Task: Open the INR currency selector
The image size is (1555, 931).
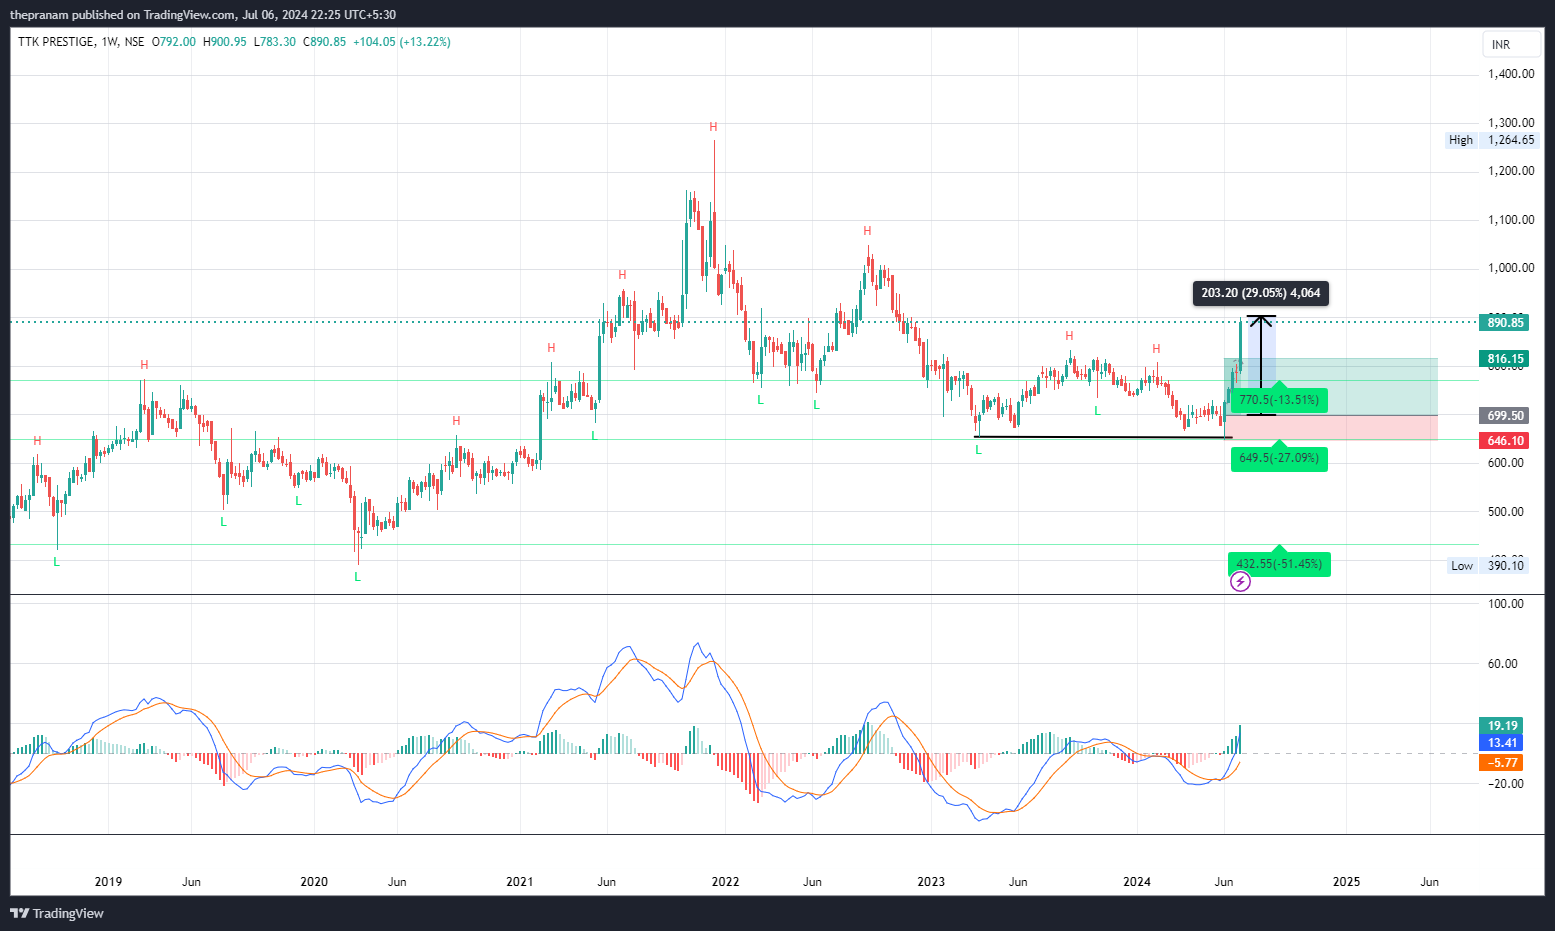Action: (1511, 45)
